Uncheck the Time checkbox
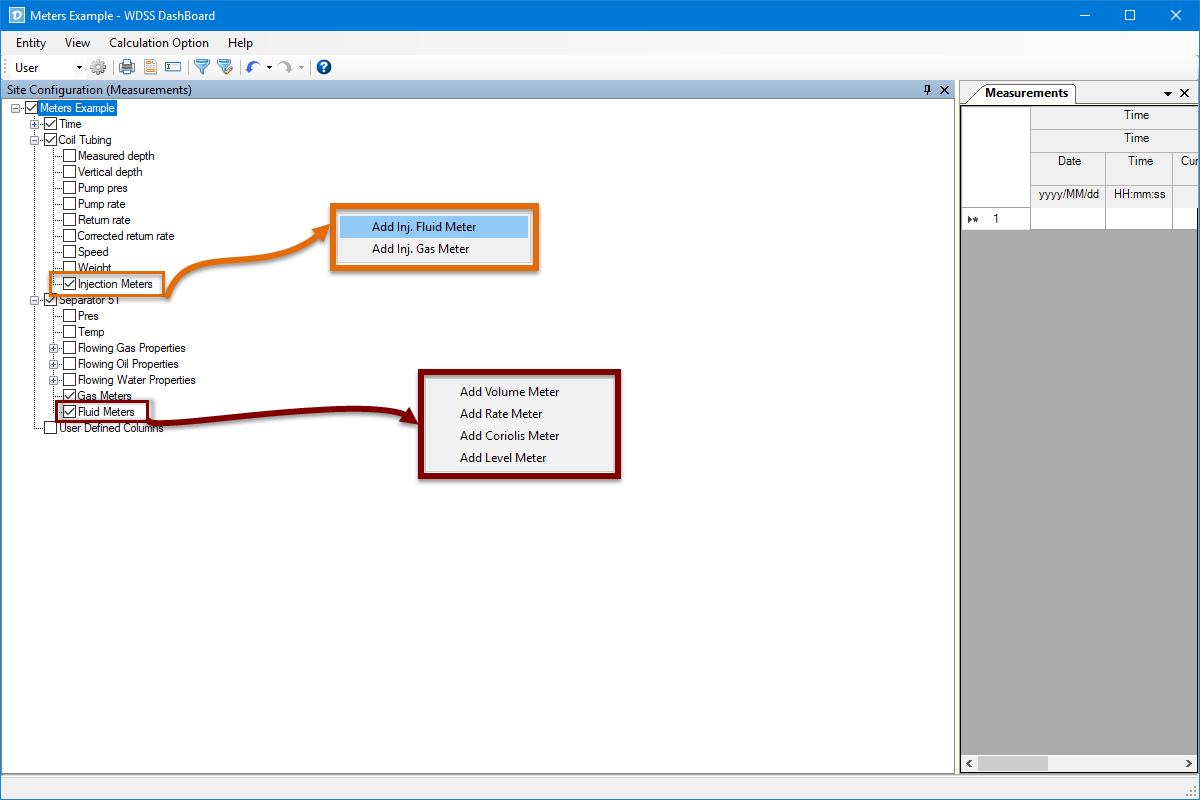The height and width of the screenshot is (800, 1200). pyautogui.click(x=51, y=124)
